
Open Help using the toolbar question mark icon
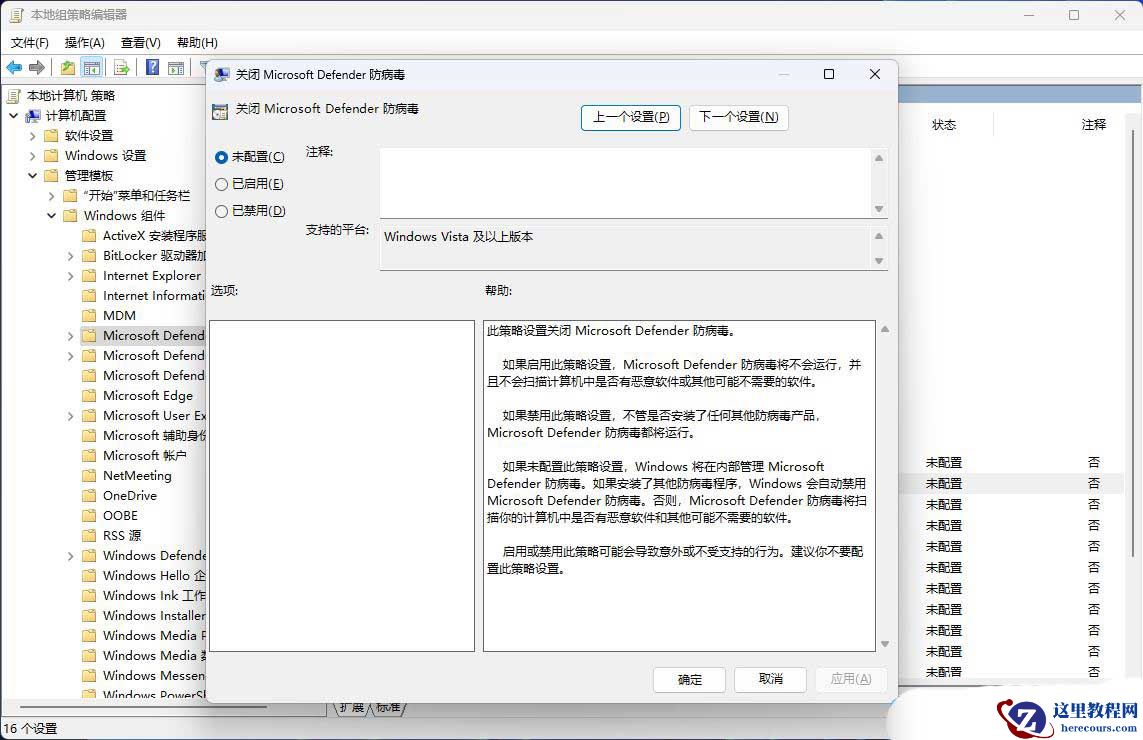(x=152, y=67)
